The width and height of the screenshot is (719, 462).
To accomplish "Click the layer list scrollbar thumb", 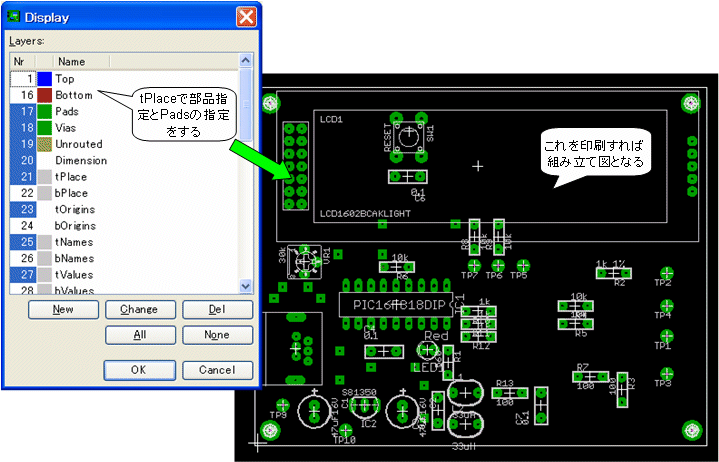I will coord(246,104).
